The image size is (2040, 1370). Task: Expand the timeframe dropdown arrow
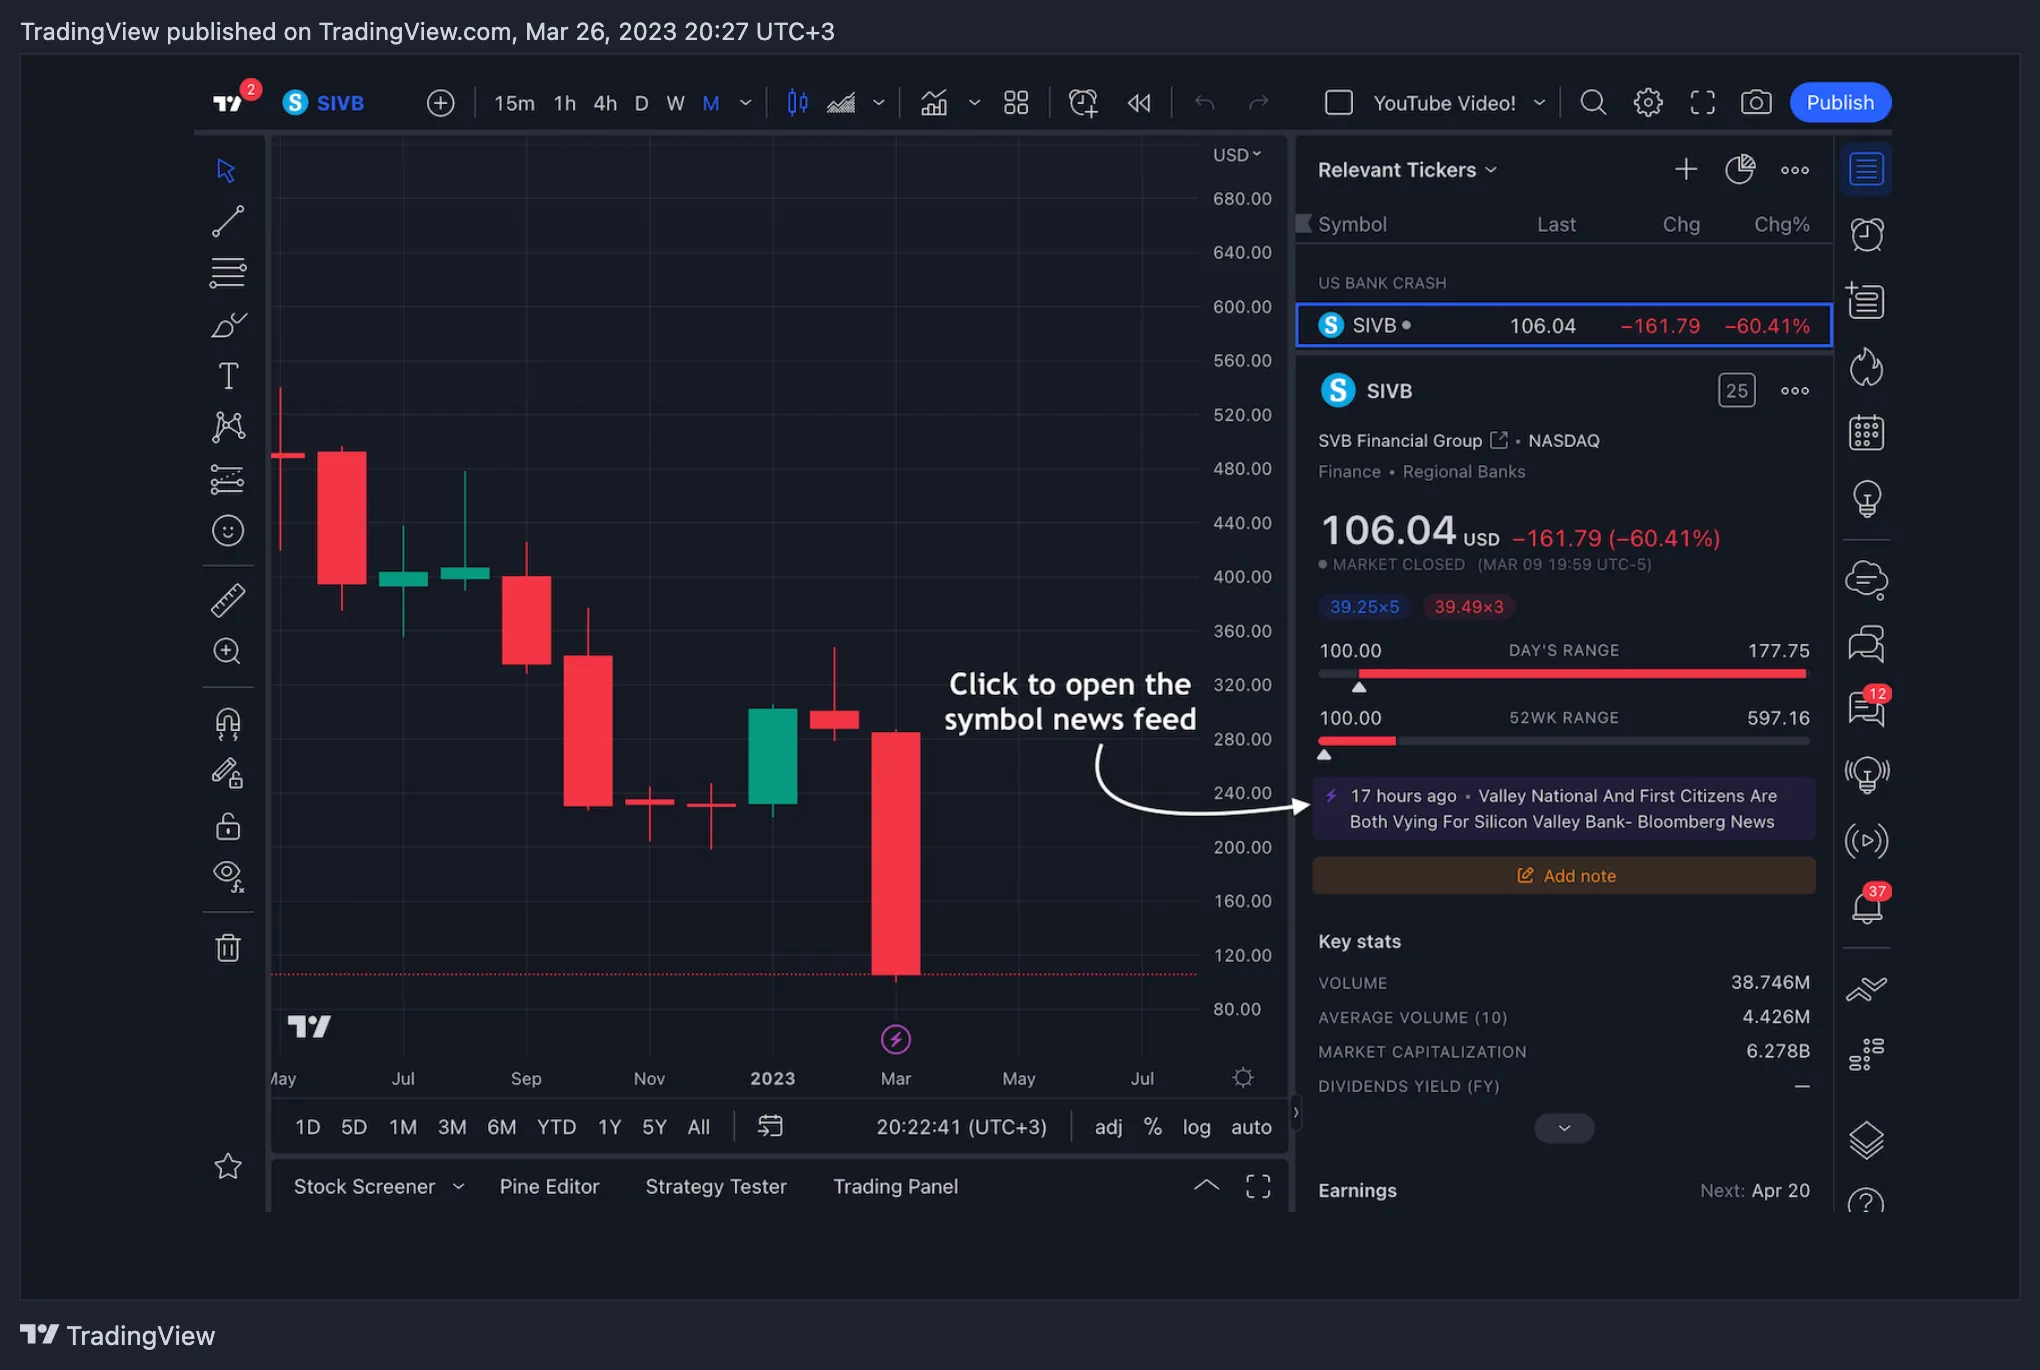click(x=745, y=103)
